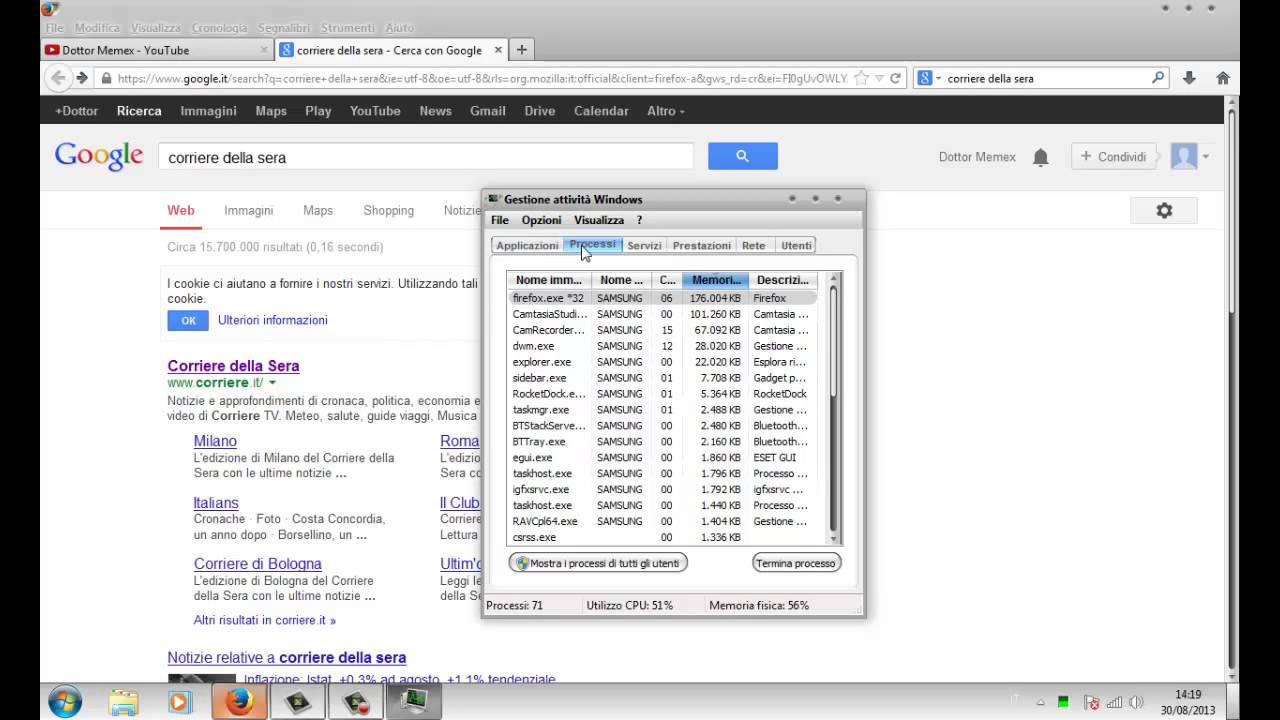1280x720 pixels.
Task: Switch to the Applicazioni tab
Action: coord(527,245)
